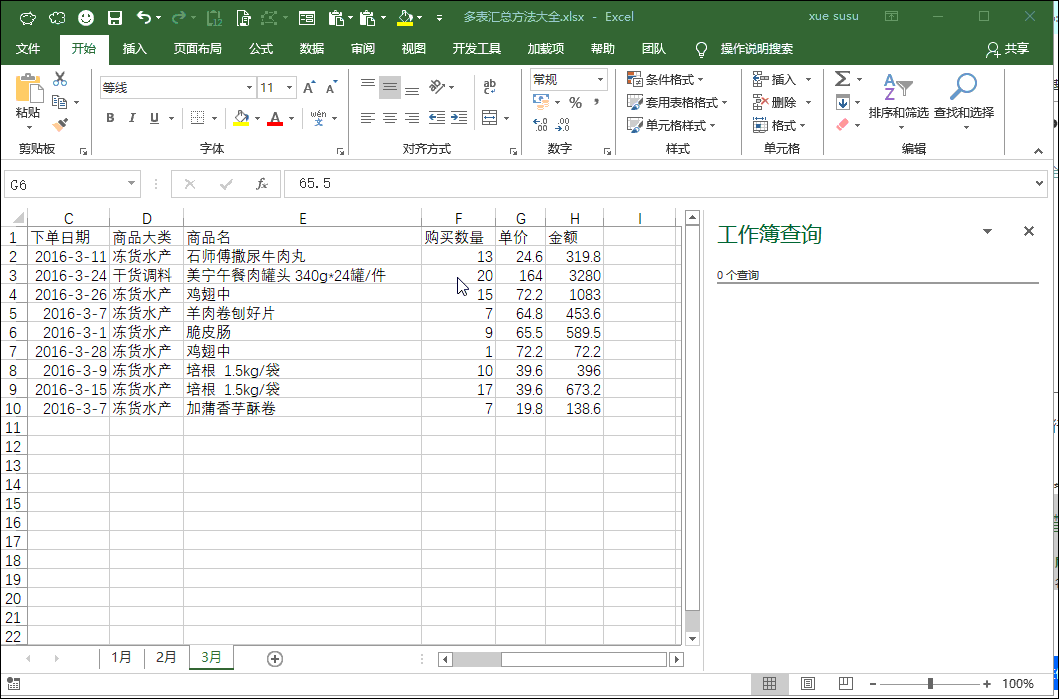Screen dimensions: 1059x699
Task: Click the Wrap Text icon
Action: click(490, 86)
